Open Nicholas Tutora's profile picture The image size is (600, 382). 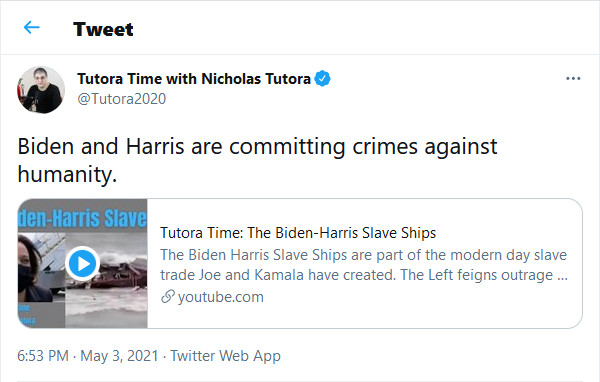point(41,90)
